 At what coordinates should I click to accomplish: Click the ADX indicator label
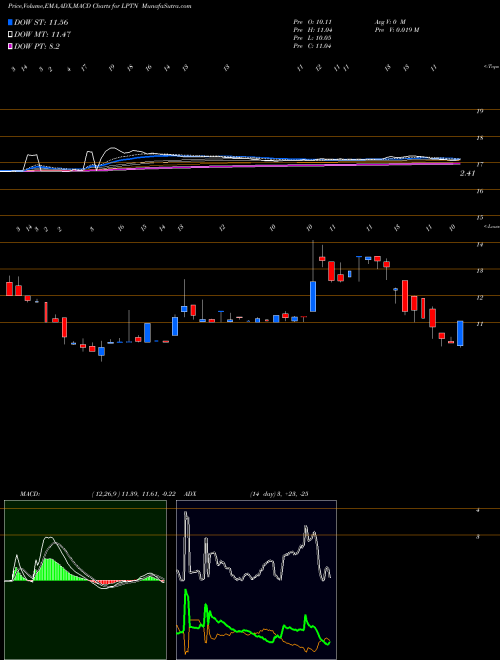click(190, 493)
